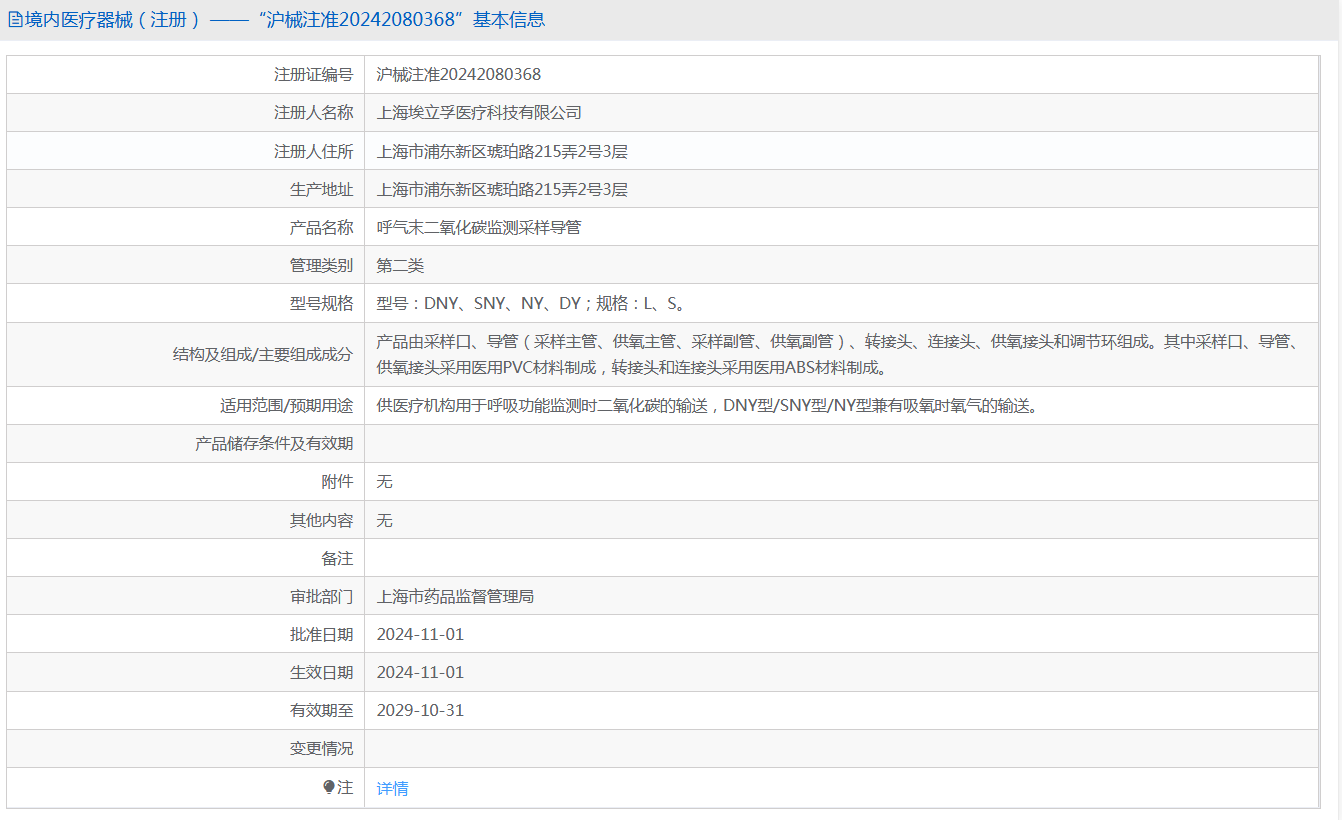The image size is (1342, 820).
Task: Click the 审批部门 label
Action: point(322,597)
